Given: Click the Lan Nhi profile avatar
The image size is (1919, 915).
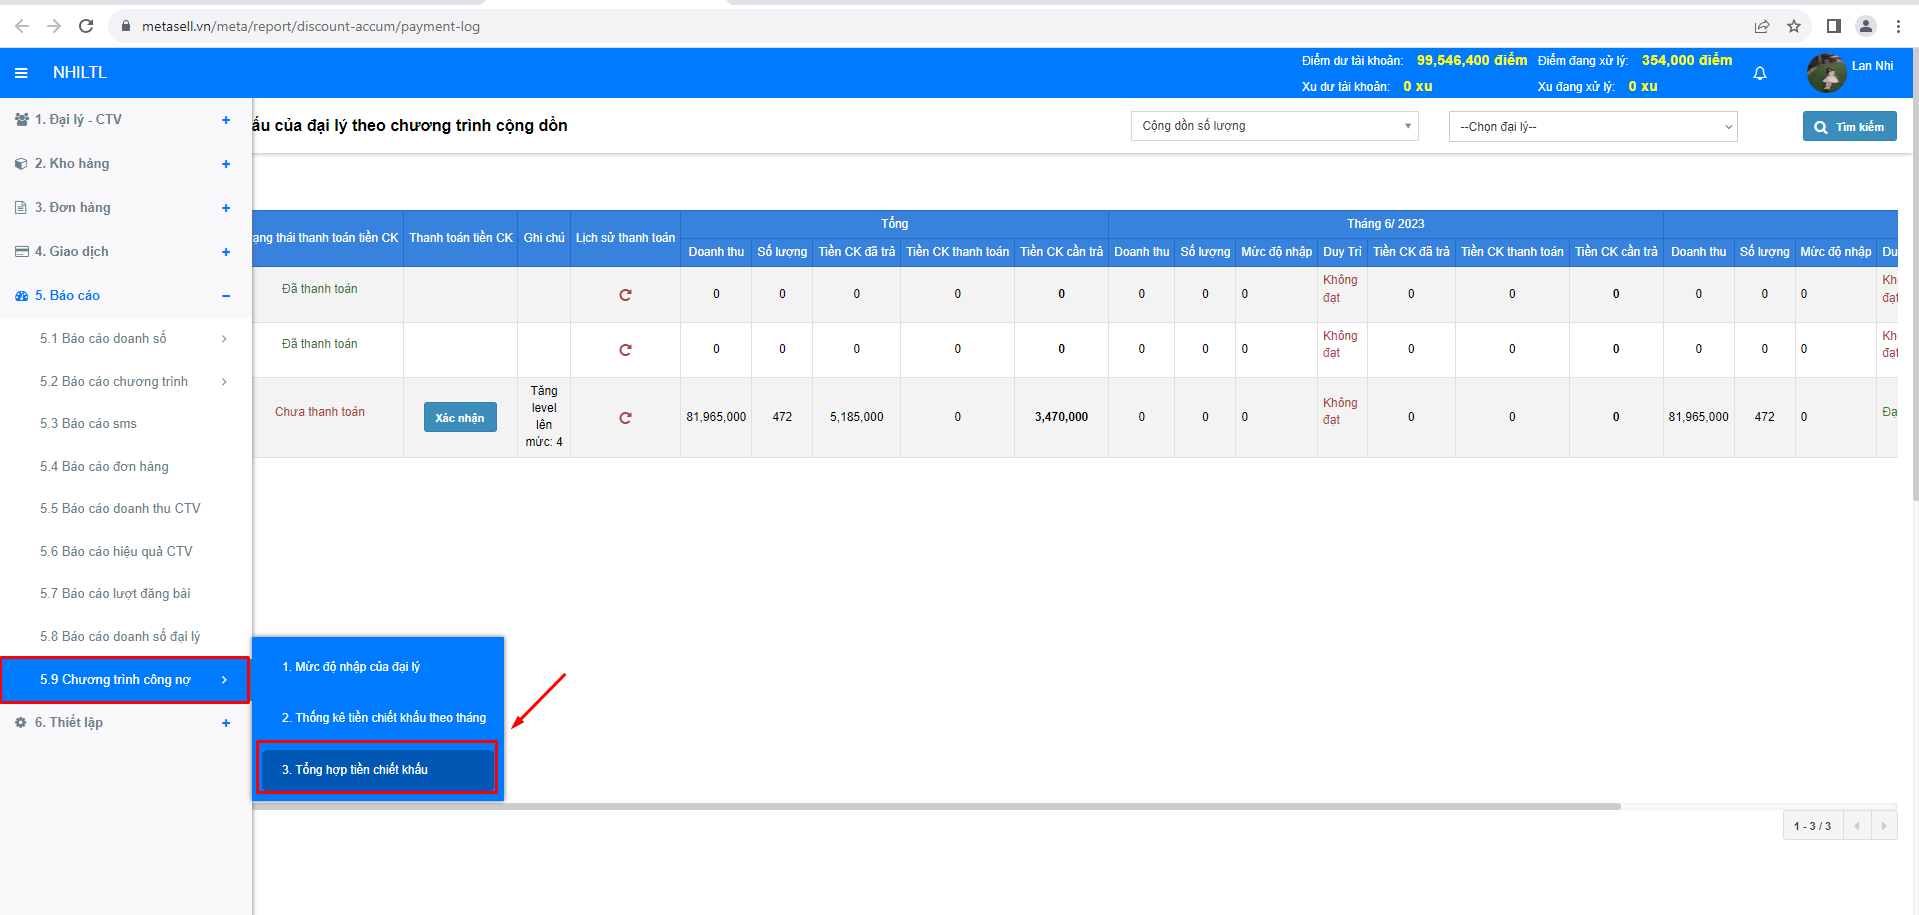Looking at the screenshot, I should pos(1826,73).
